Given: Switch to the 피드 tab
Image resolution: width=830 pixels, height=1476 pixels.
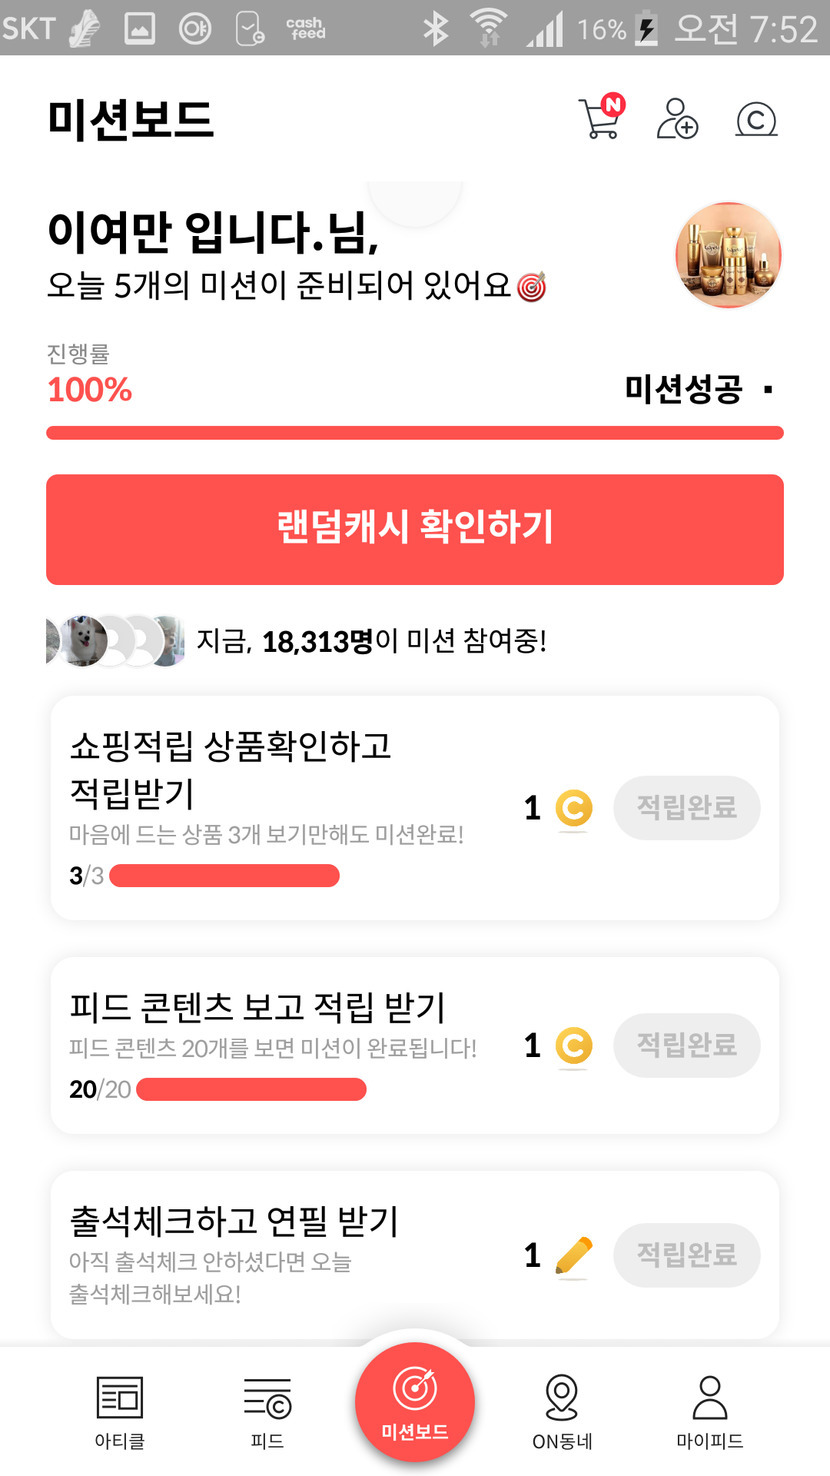Looking at the screenshot, I should click(x=267, y=1412).
